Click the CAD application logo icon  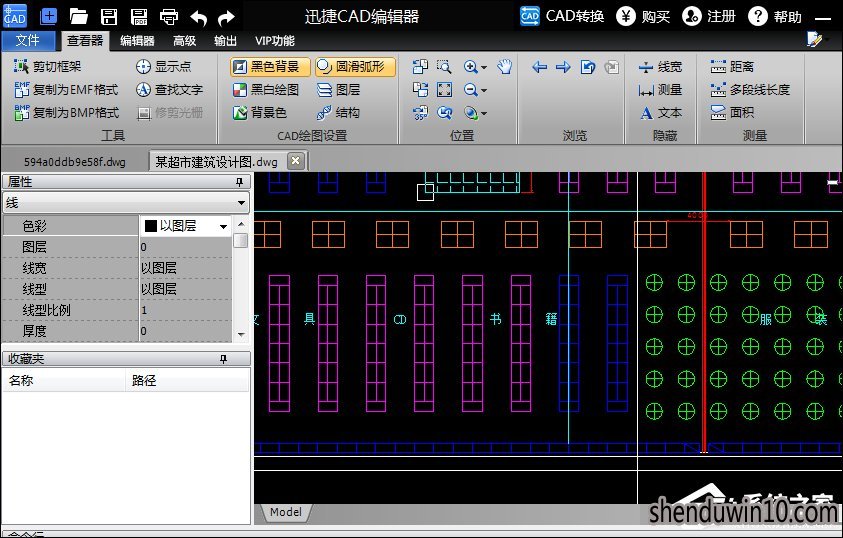tap(15, 16)
